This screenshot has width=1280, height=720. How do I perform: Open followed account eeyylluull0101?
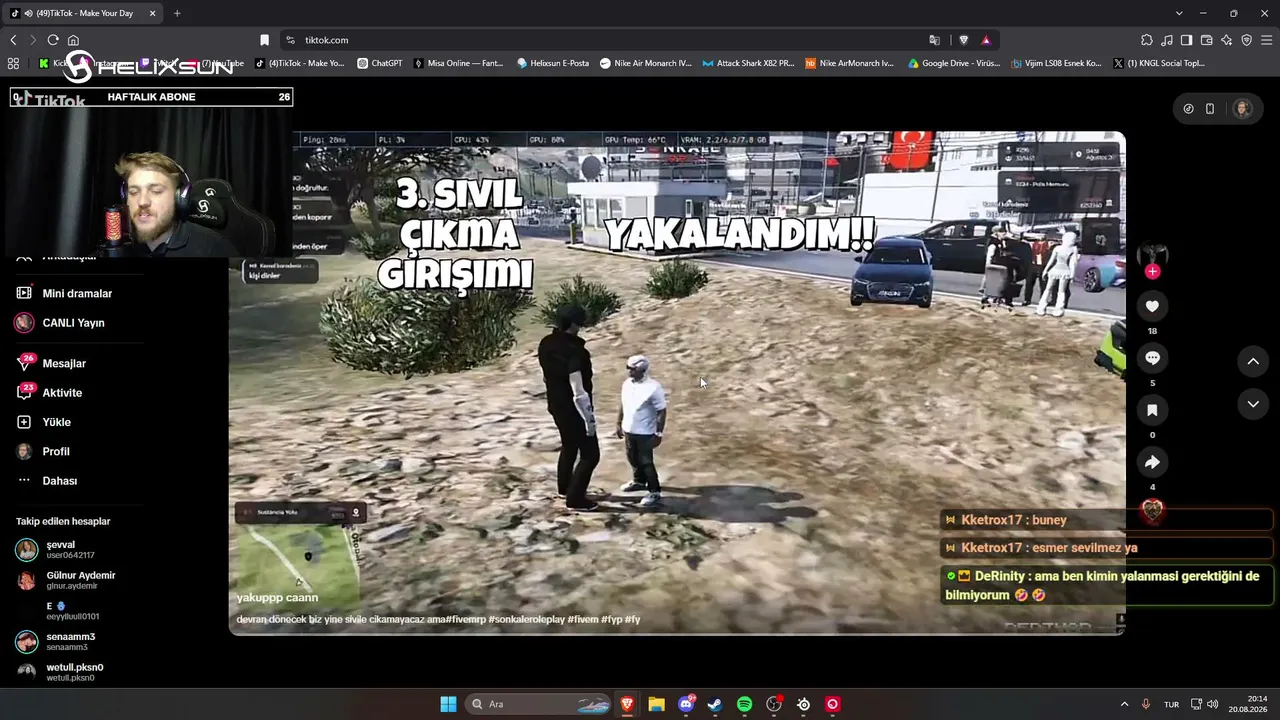(70, 611)
